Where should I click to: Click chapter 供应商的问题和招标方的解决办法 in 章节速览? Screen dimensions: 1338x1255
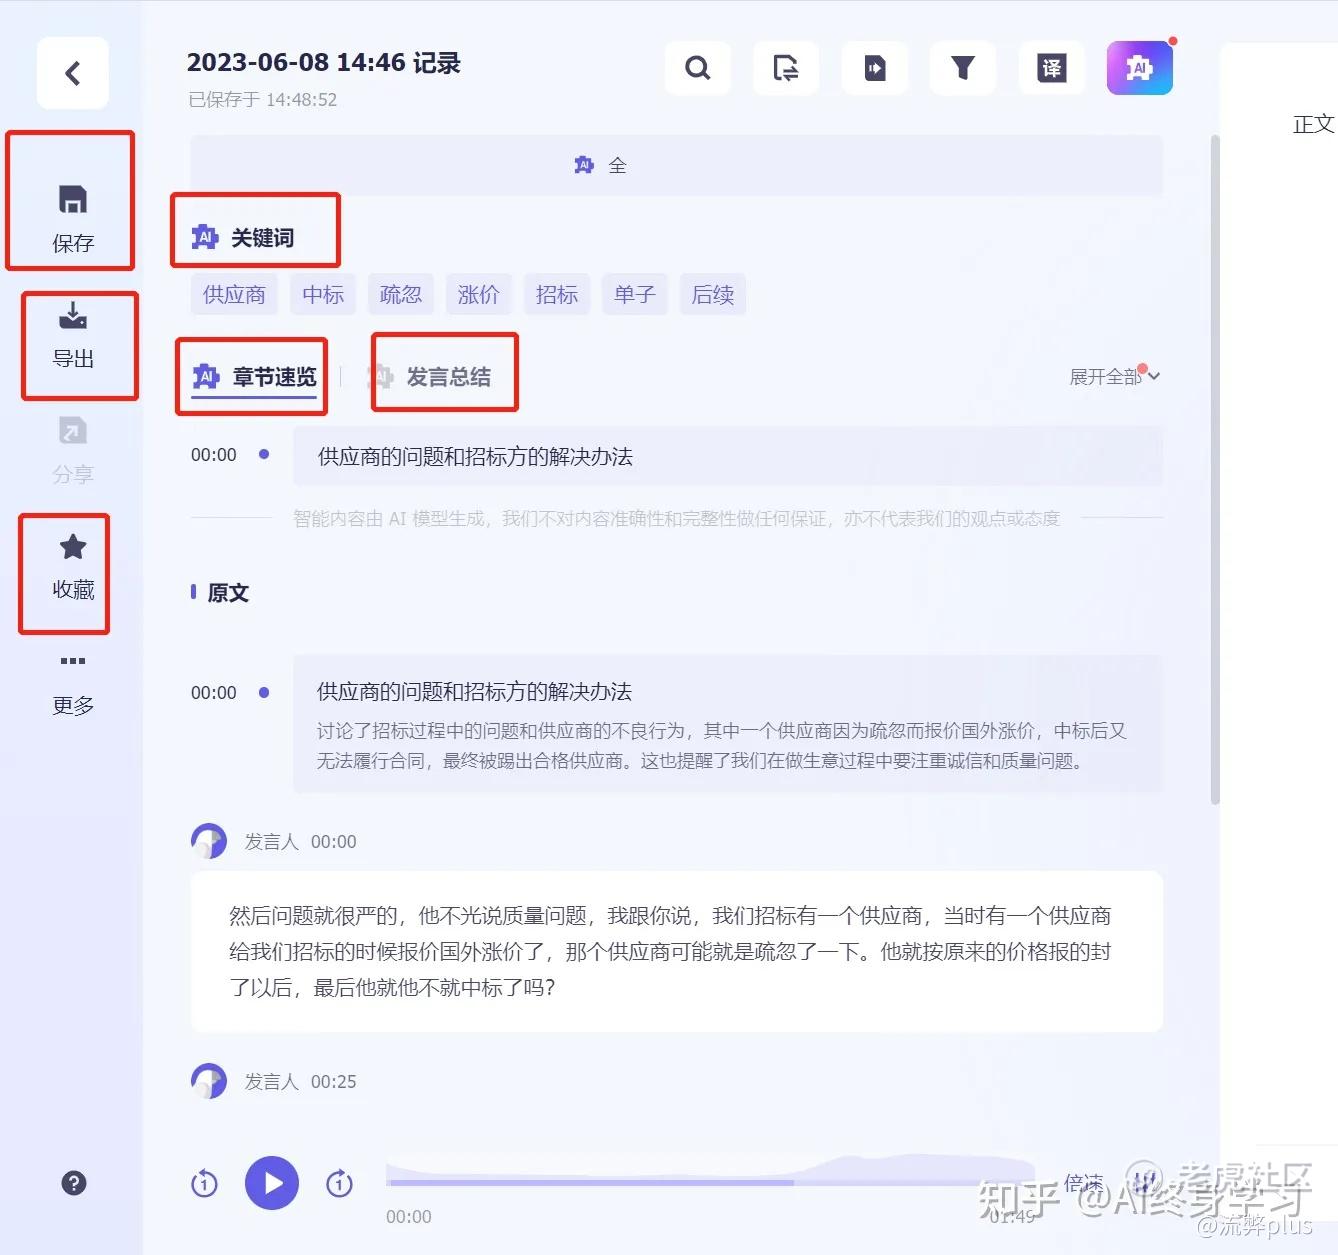pyautogui.click(x=728, y=457)
